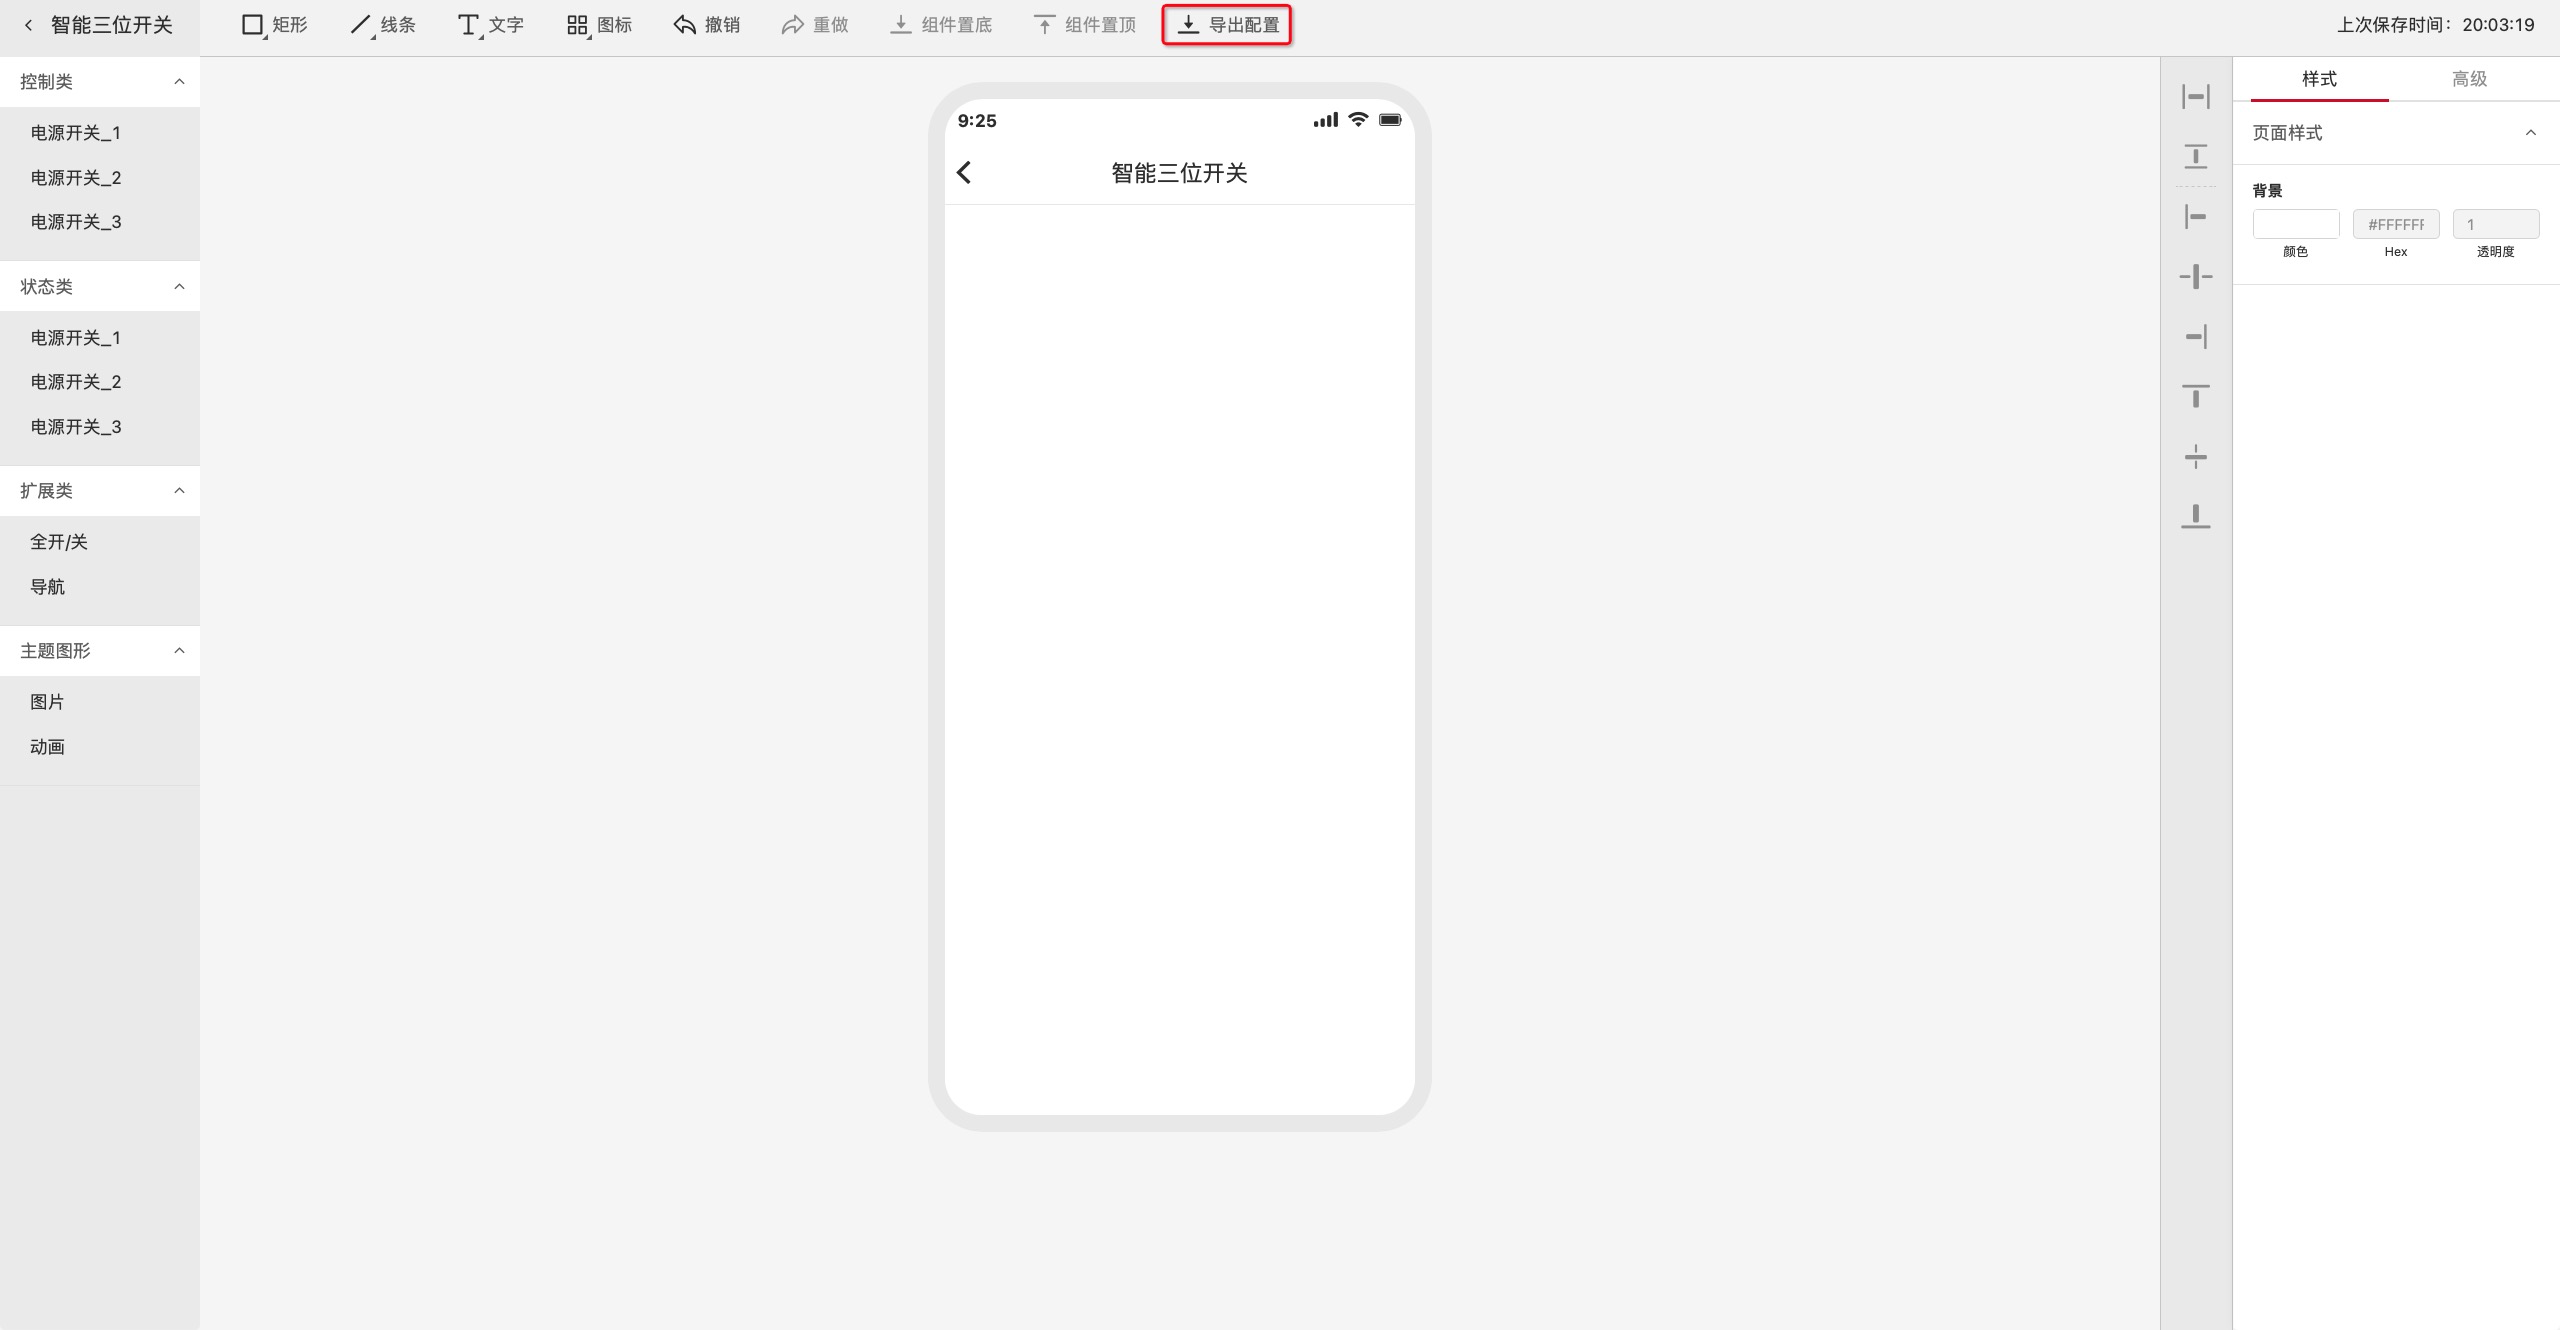Select the 线条 line tool
The width and height of the screenshot is (2560, 1330).
tap(382, 25)
